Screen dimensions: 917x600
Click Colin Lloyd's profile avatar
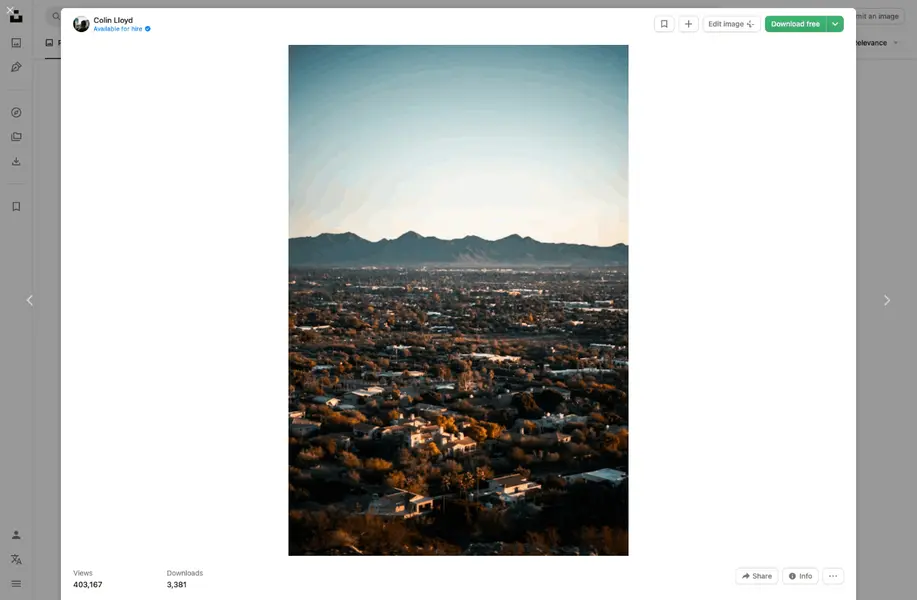[81, 23]
